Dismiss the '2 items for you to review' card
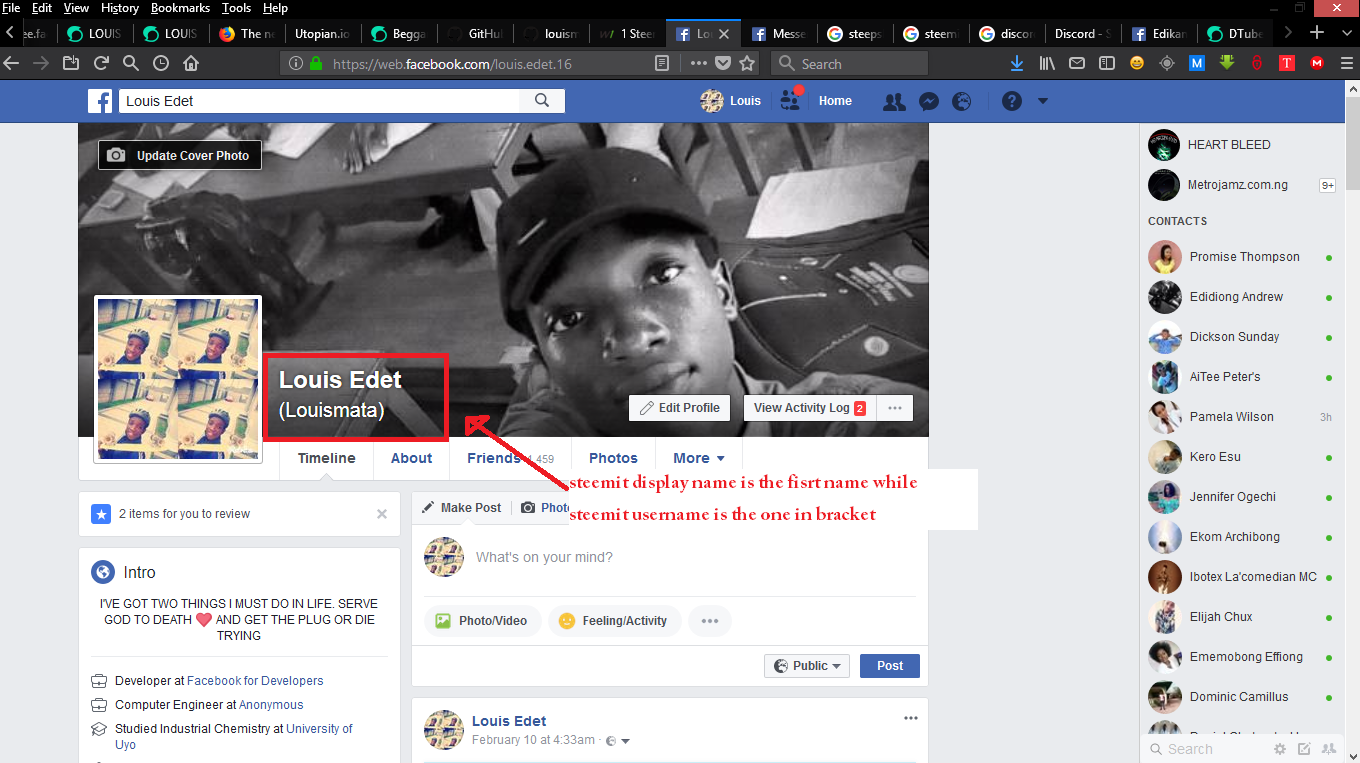This screenshot has height=763, width=1360. (x=381, y=514)
